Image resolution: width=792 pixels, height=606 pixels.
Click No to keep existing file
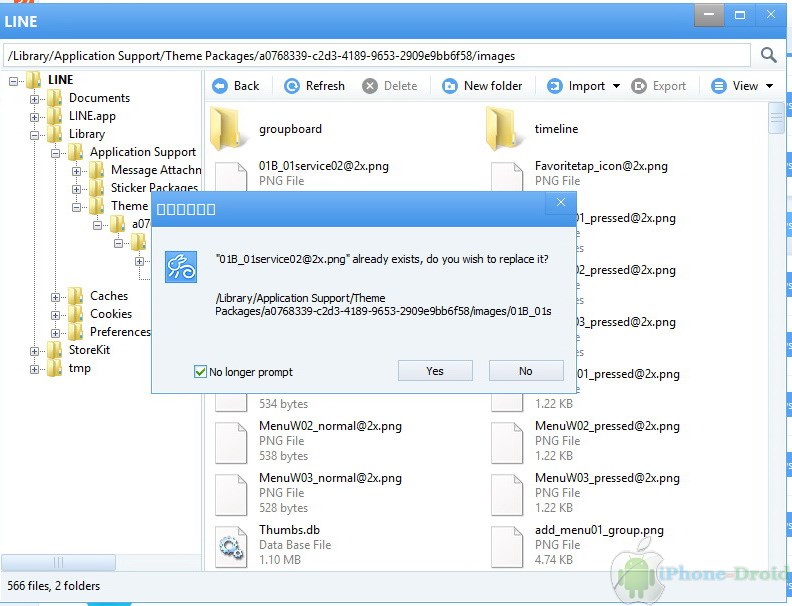526,371
